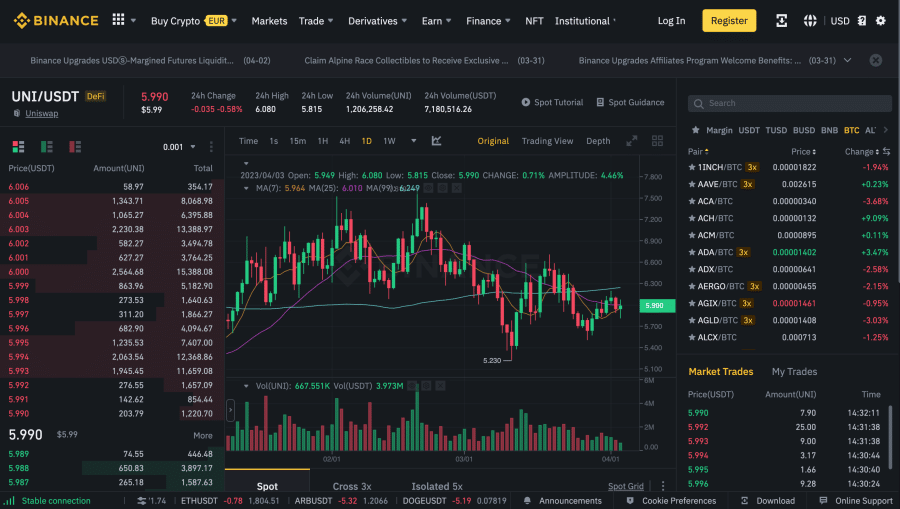The width and height of the screenshot is (900, 509).
Task: Open the Spot Grid link
Action: point(626,486)
